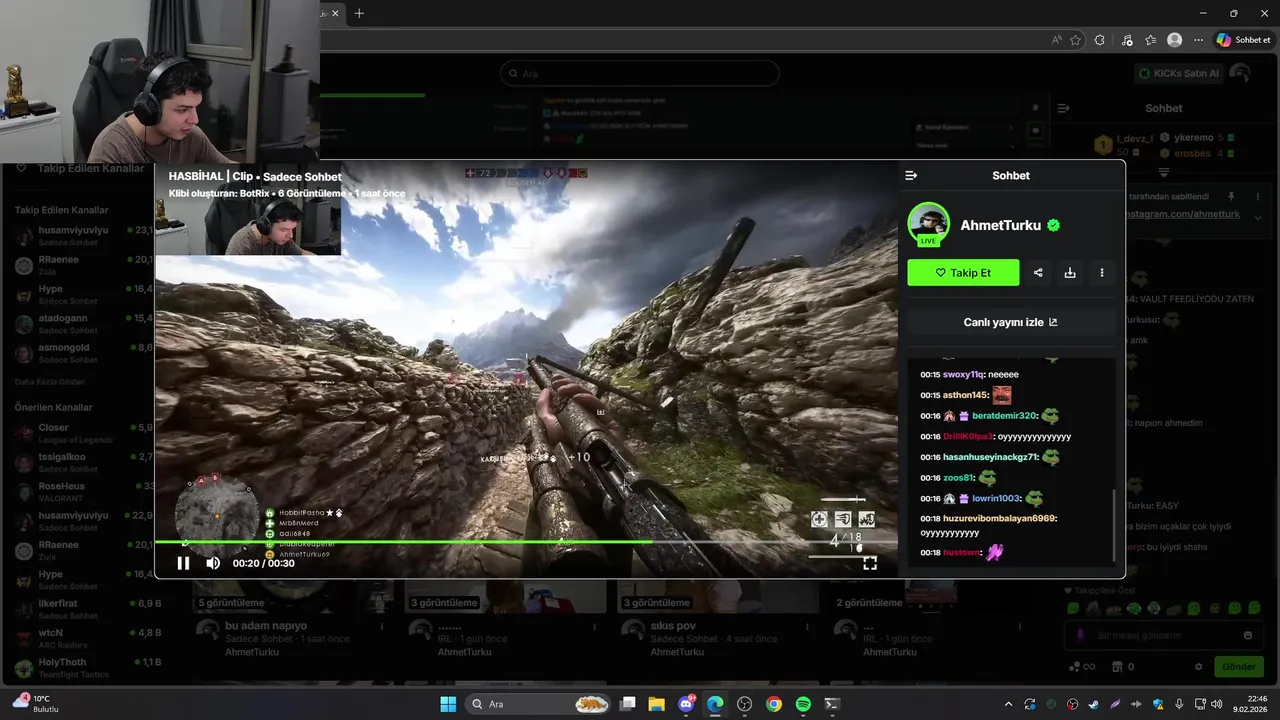Open Edge Settings and more menu
1280x720 pixels.
pyautogui.click(x=1198, y=40)
